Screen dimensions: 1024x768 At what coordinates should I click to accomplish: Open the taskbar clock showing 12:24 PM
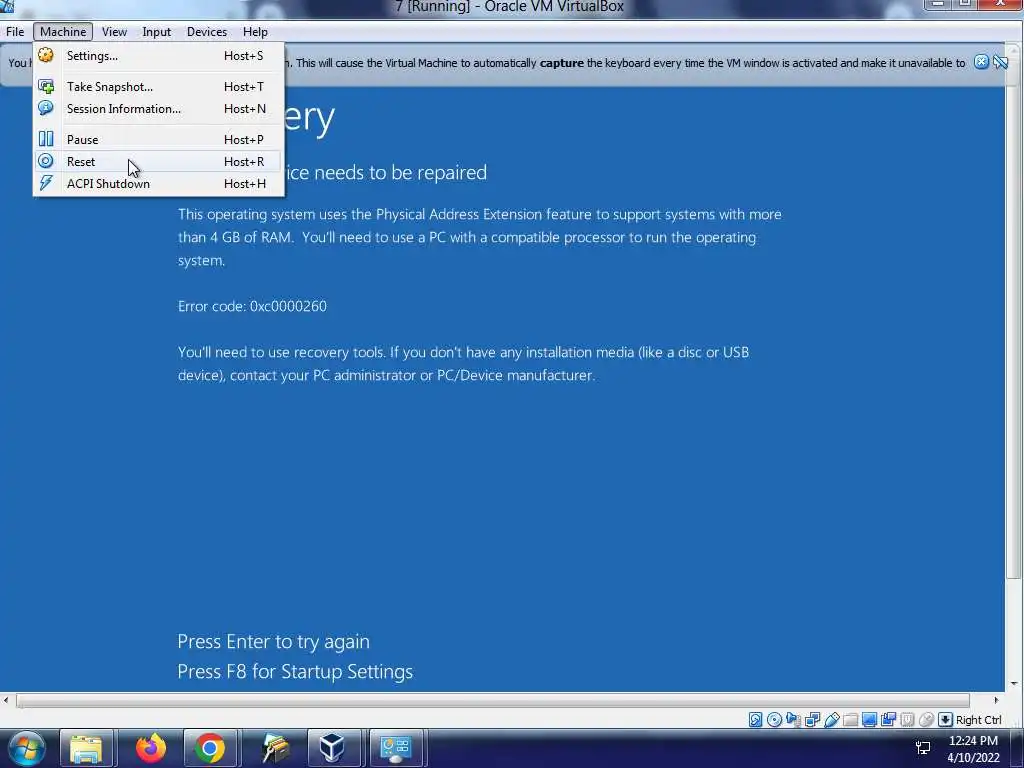[973, 749]
